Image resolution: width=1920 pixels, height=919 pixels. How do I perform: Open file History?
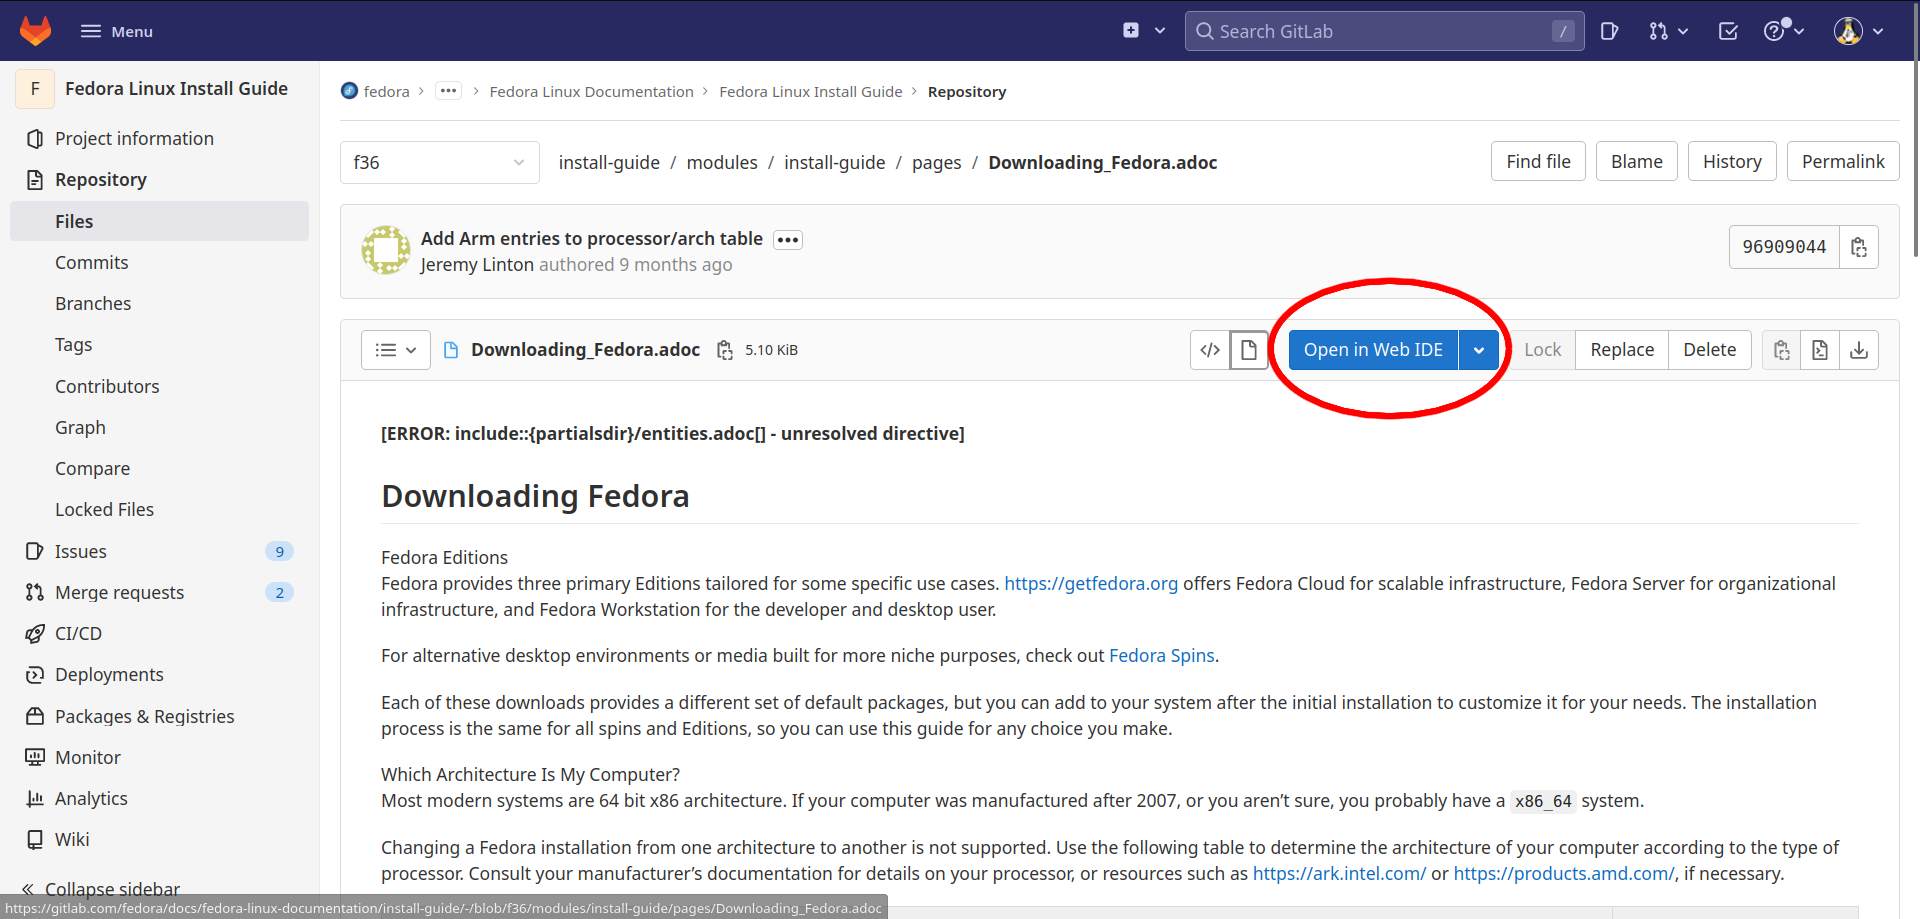tap(1732, 161)
